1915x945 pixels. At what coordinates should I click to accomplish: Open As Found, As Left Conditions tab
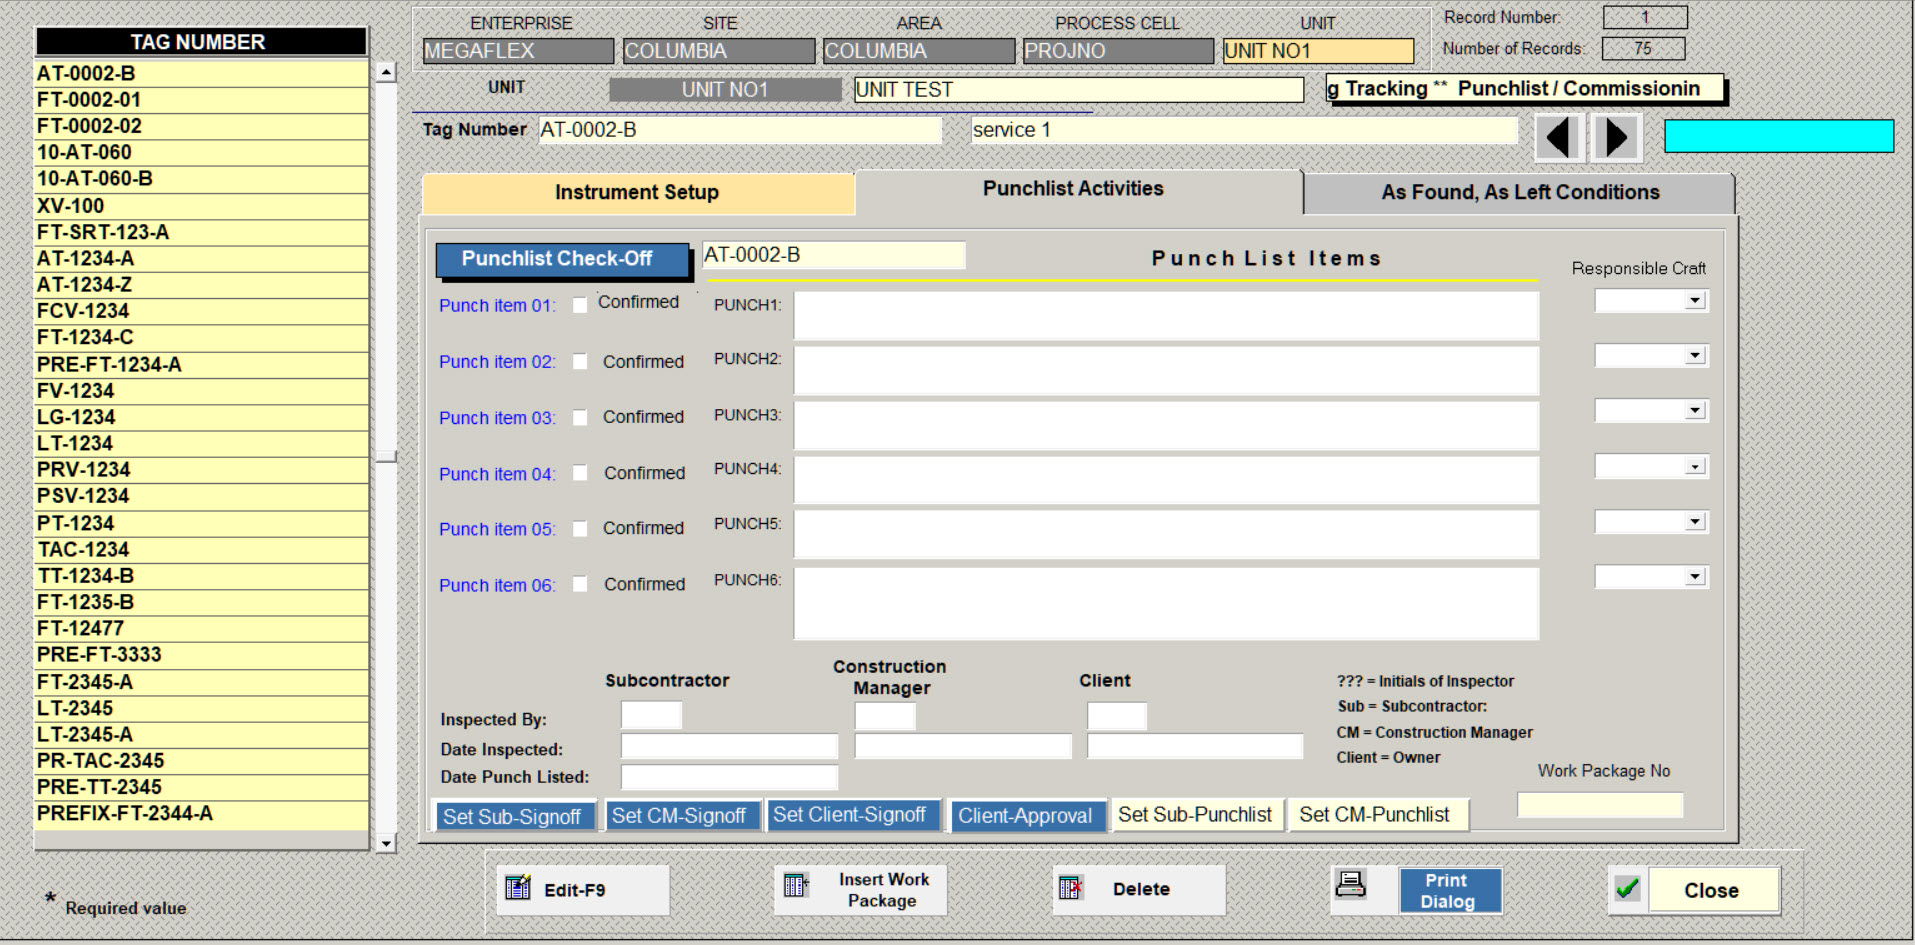[1519, 193]
